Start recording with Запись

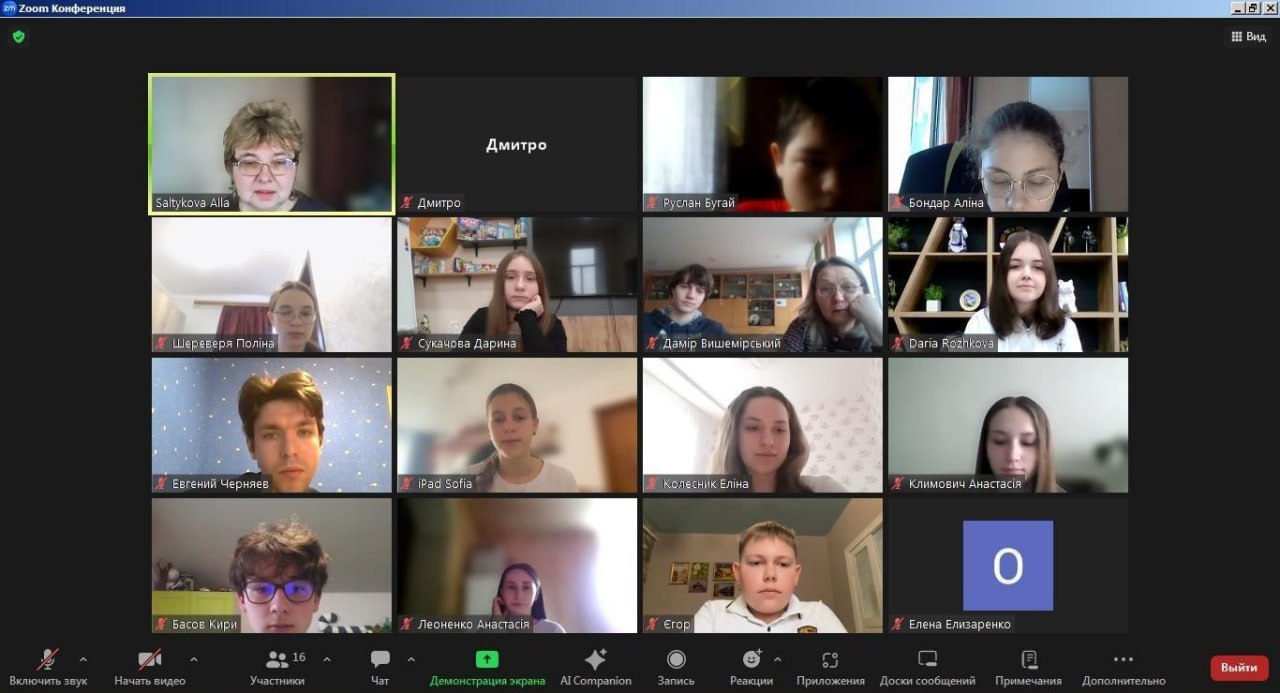[676, 667]
